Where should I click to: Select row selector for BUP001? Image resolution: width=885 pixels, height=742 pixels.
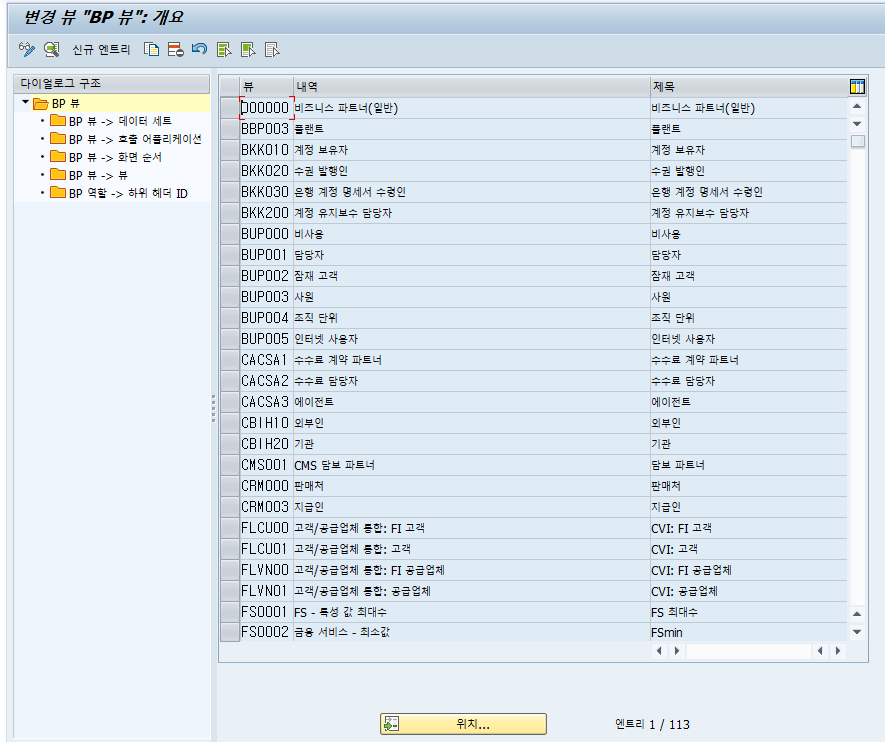coord(230,254)
